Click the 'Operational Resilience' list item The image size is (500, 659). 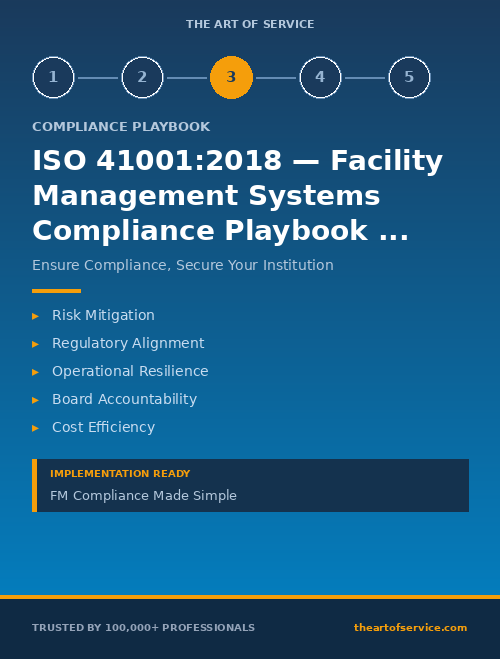[x=130, y=371]
